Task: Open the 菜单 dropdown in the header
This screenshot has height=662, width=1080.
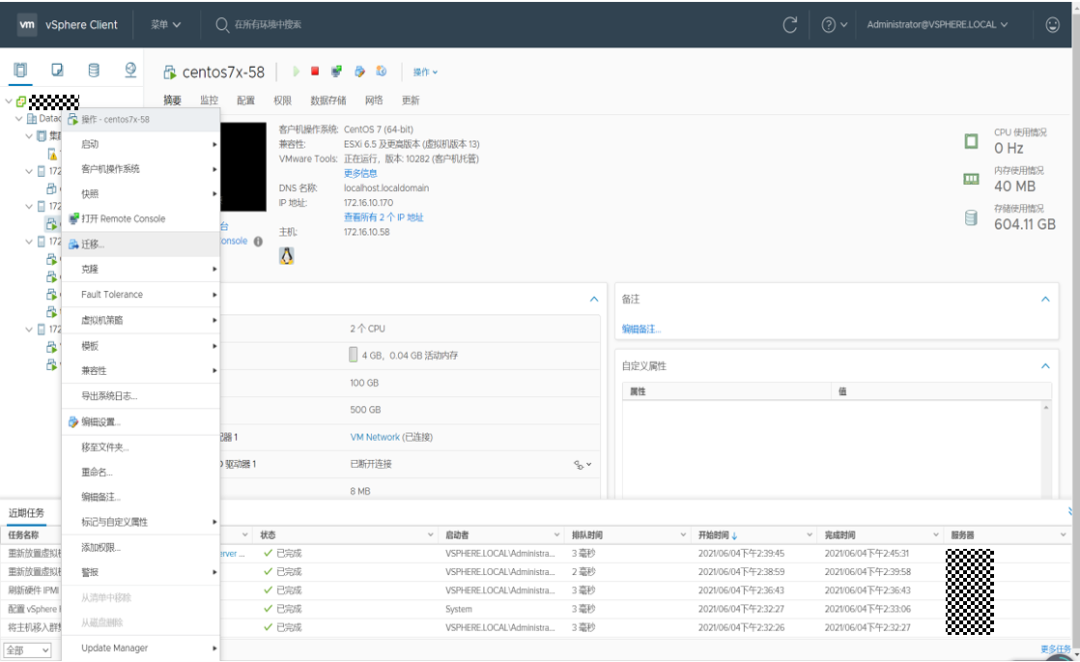Action: [x=165, y=25]
